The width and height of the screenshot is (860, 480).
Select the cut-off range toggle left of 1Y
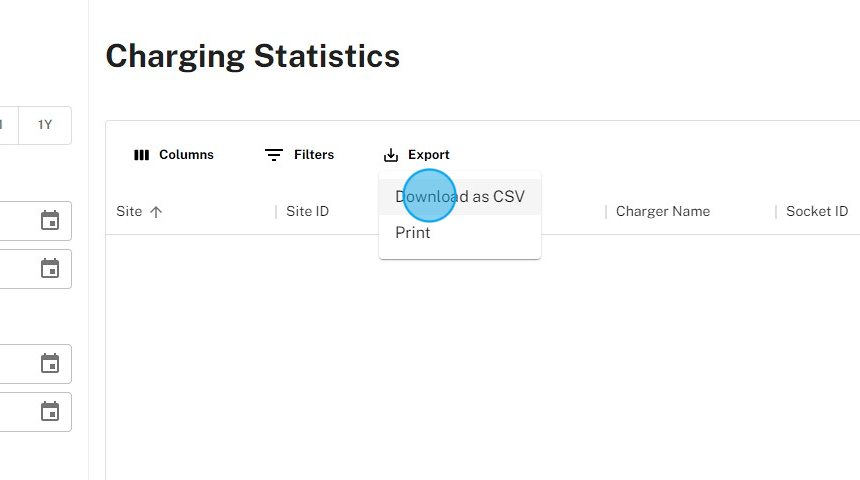point(7,125)
